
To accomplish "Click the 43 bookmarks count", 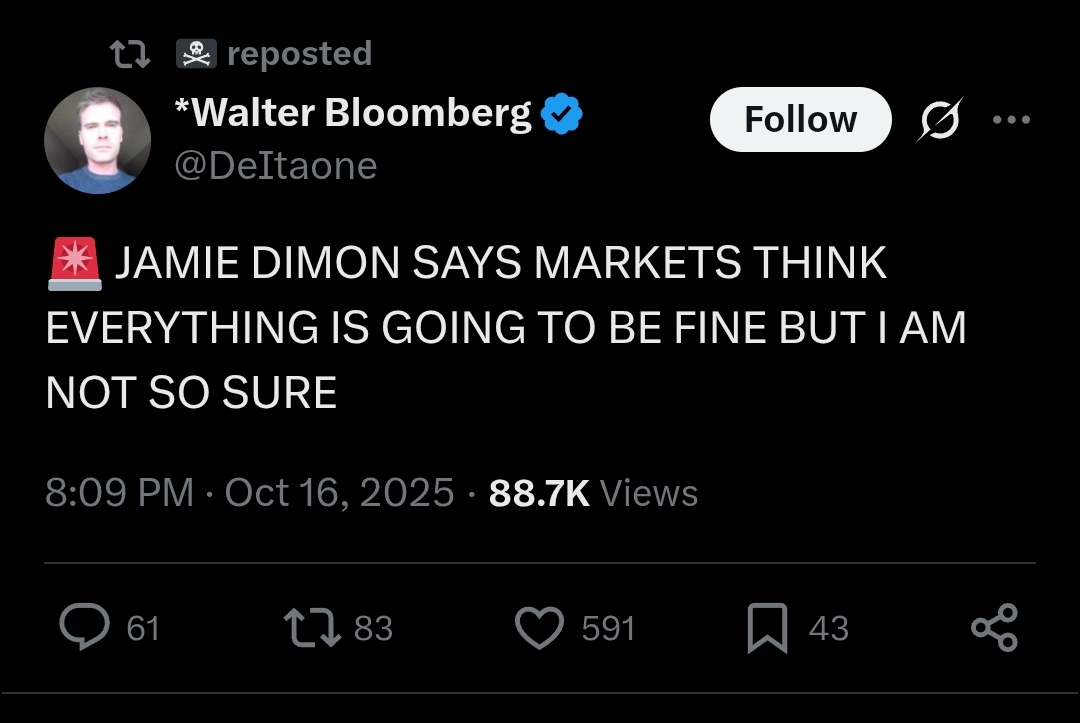I will click(x=829, y=629).
